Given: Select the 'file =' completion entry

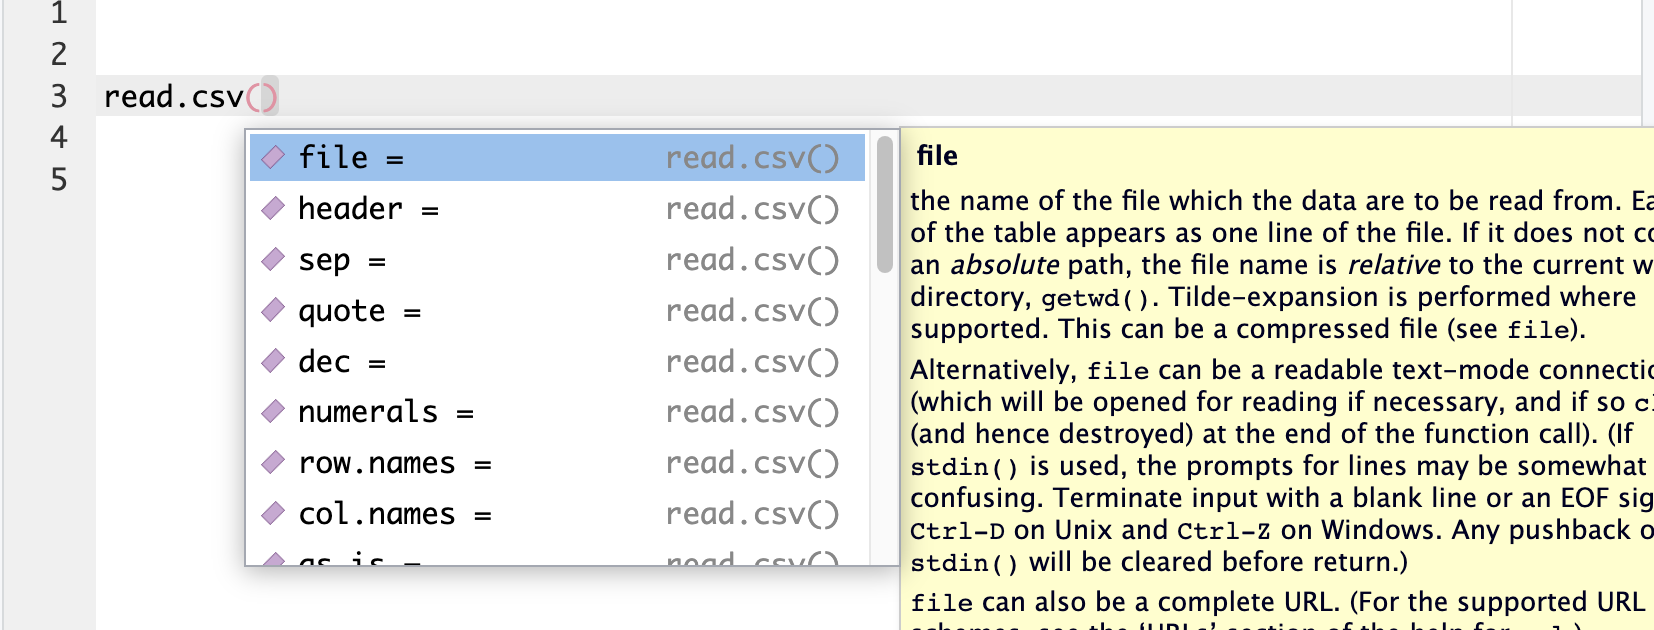Looking at the screenshot, I should pos(557,157).
